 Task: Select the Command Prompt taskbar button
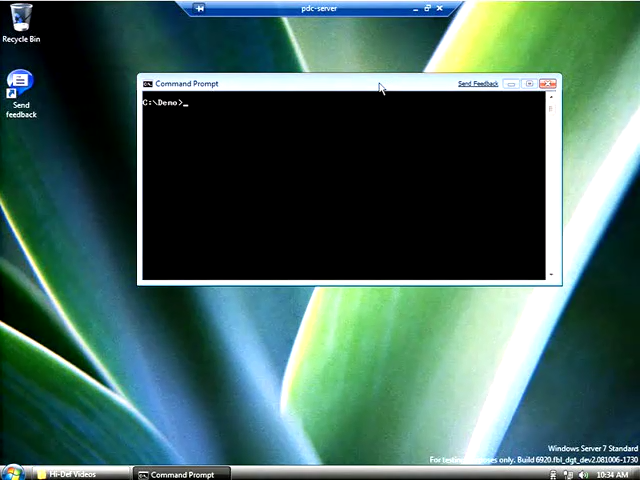182,475
